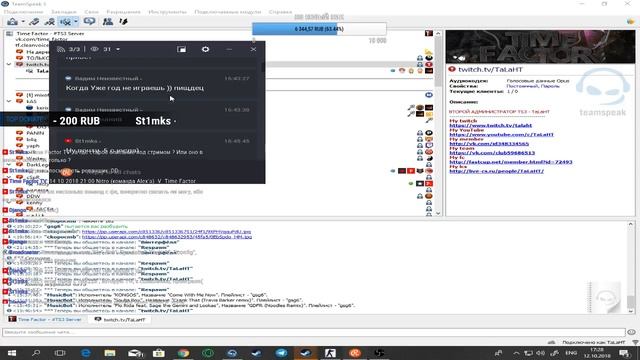Open the emoticon picker beside the chat input
640x360 pixels.
pyautogui.click(x=631, y=332)
